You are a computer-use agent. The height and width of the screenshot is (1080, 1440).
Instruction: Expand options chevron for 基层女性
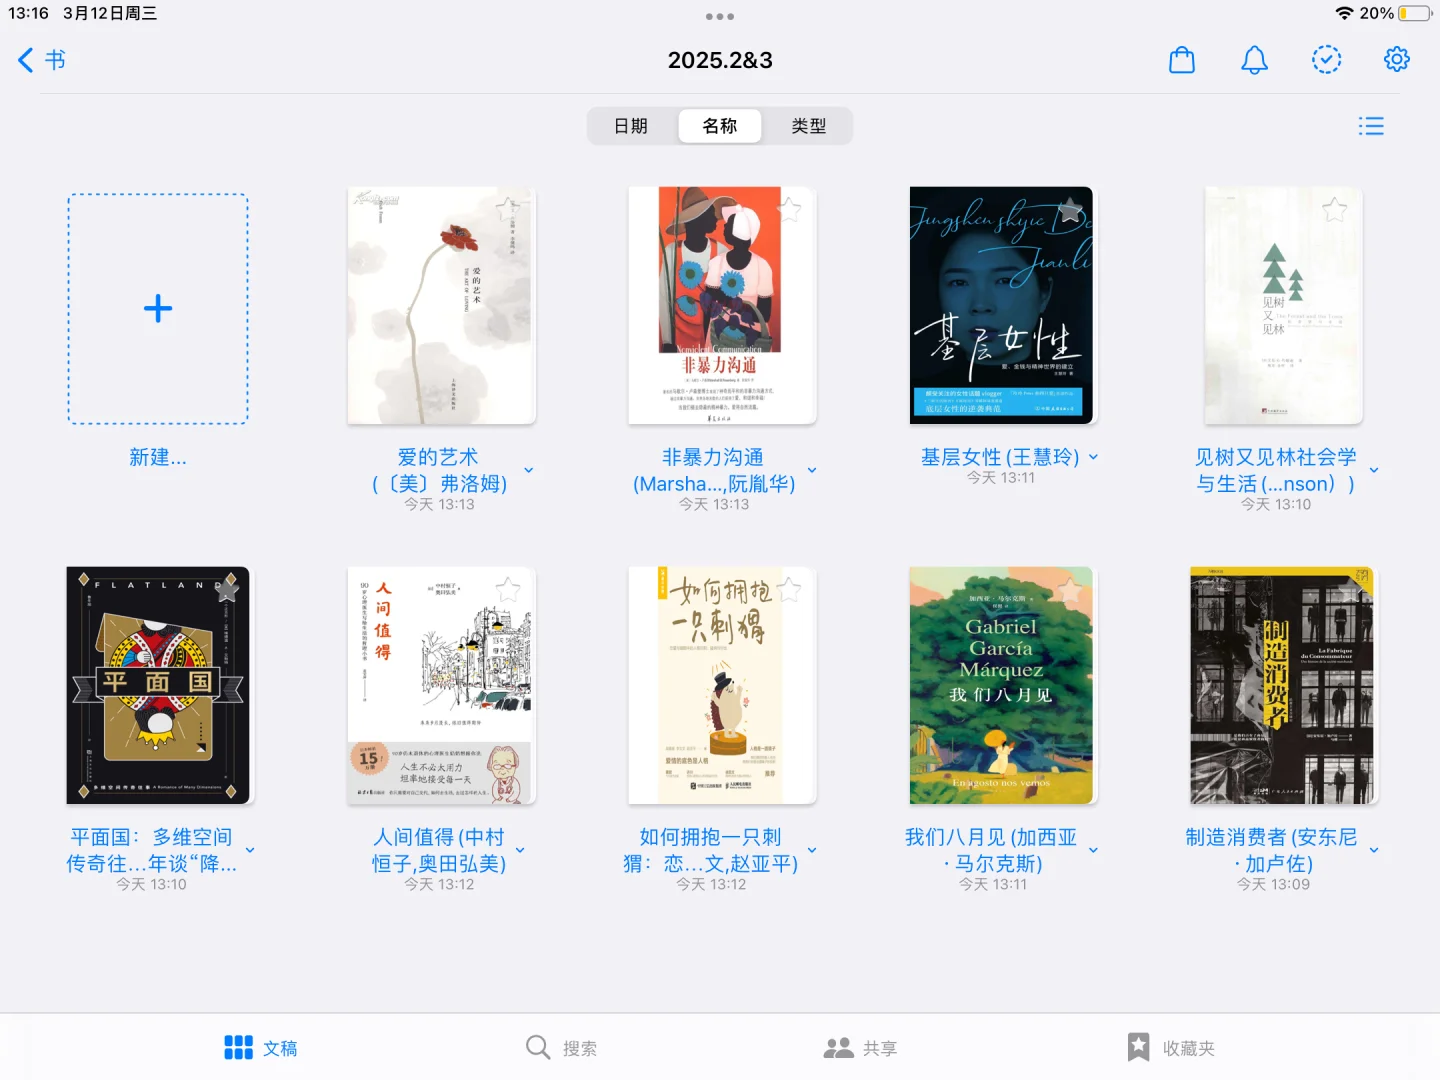pos(1093,457)
